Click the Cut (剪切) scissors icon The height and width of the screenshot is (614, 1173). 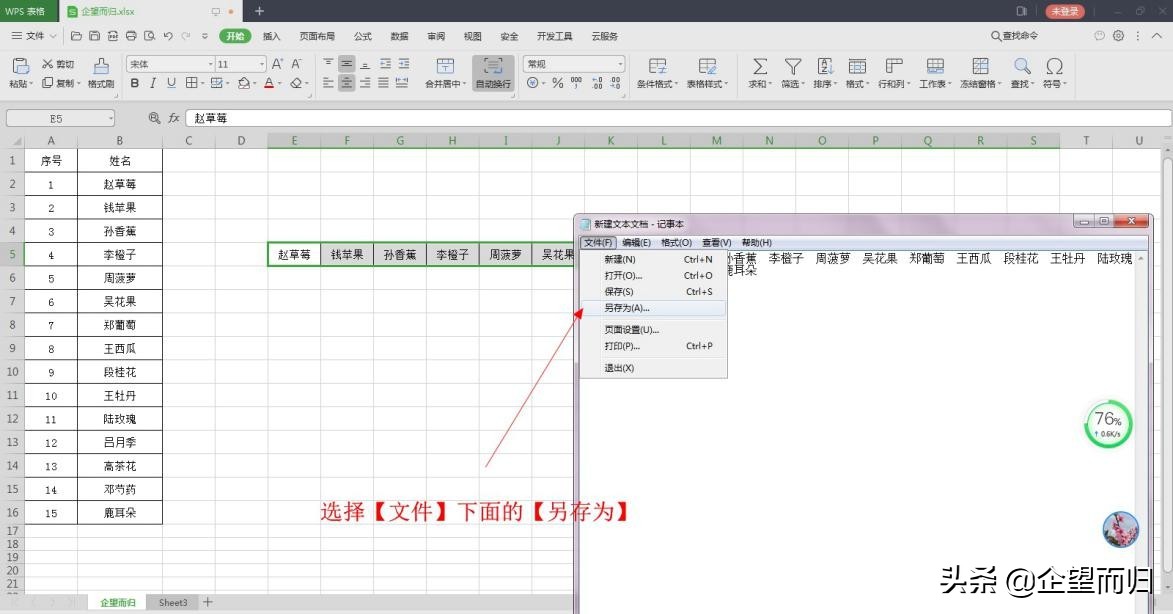(x=48, y=64)
